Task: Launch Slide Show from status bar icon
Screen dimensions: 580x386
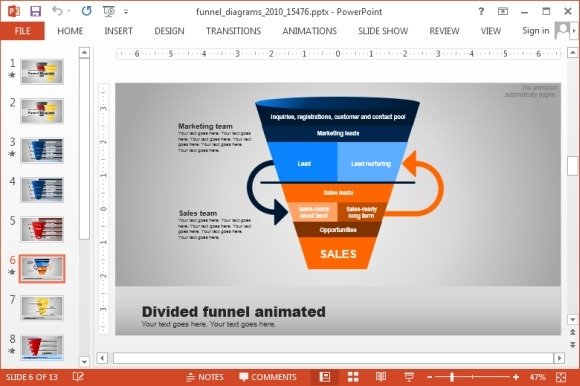Action: point(409,377)
